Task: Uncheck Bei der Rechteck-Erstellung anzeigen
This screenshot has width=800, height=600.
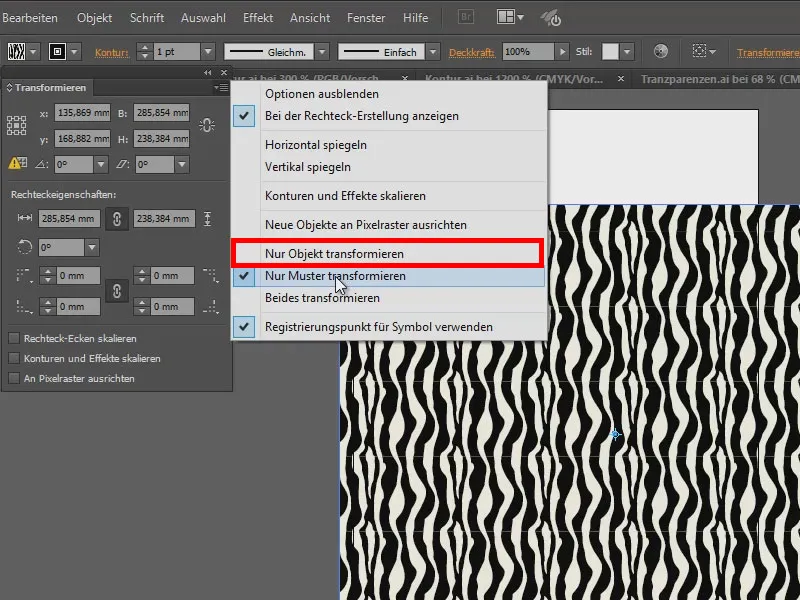Action: [388, 116]
